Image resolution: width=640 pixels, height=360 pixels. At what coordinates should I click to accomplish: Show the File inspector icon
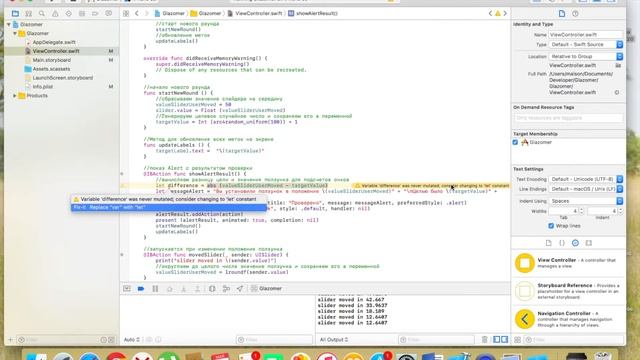[x=562, y=13]
